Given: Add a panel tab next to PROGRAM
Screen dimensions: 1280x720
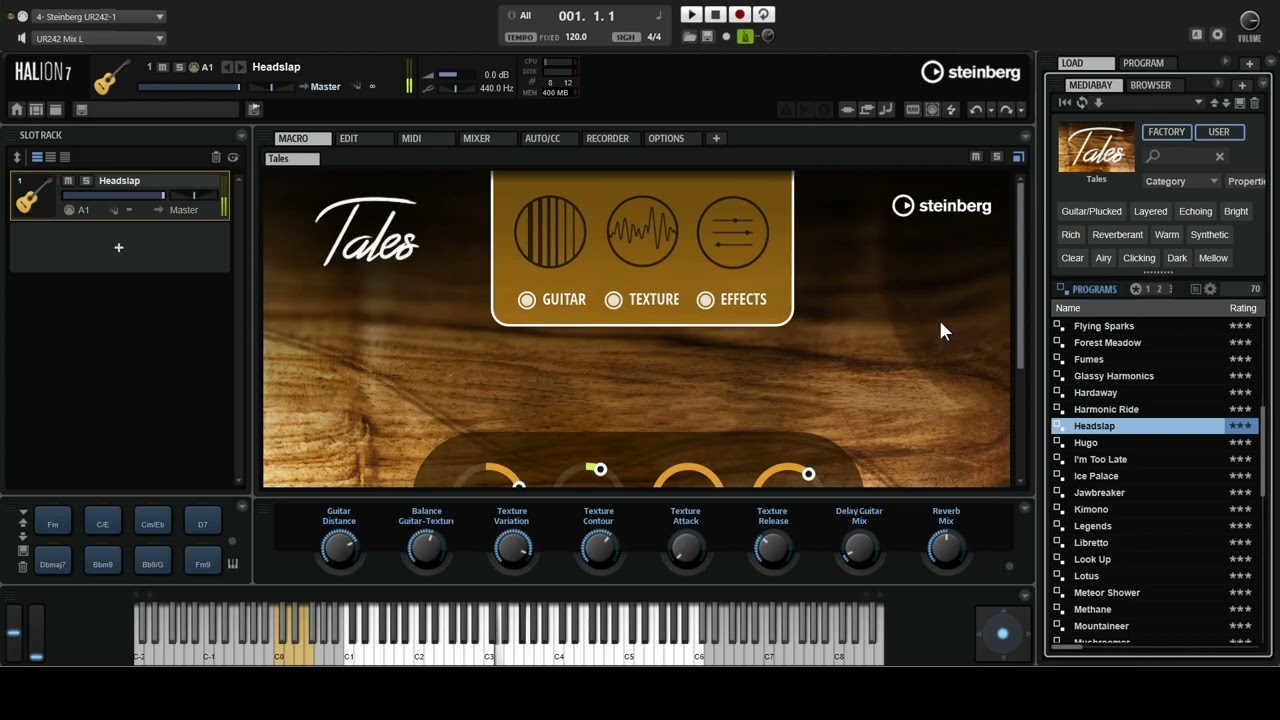Looking at the screenshot, I should [1249, 64].
